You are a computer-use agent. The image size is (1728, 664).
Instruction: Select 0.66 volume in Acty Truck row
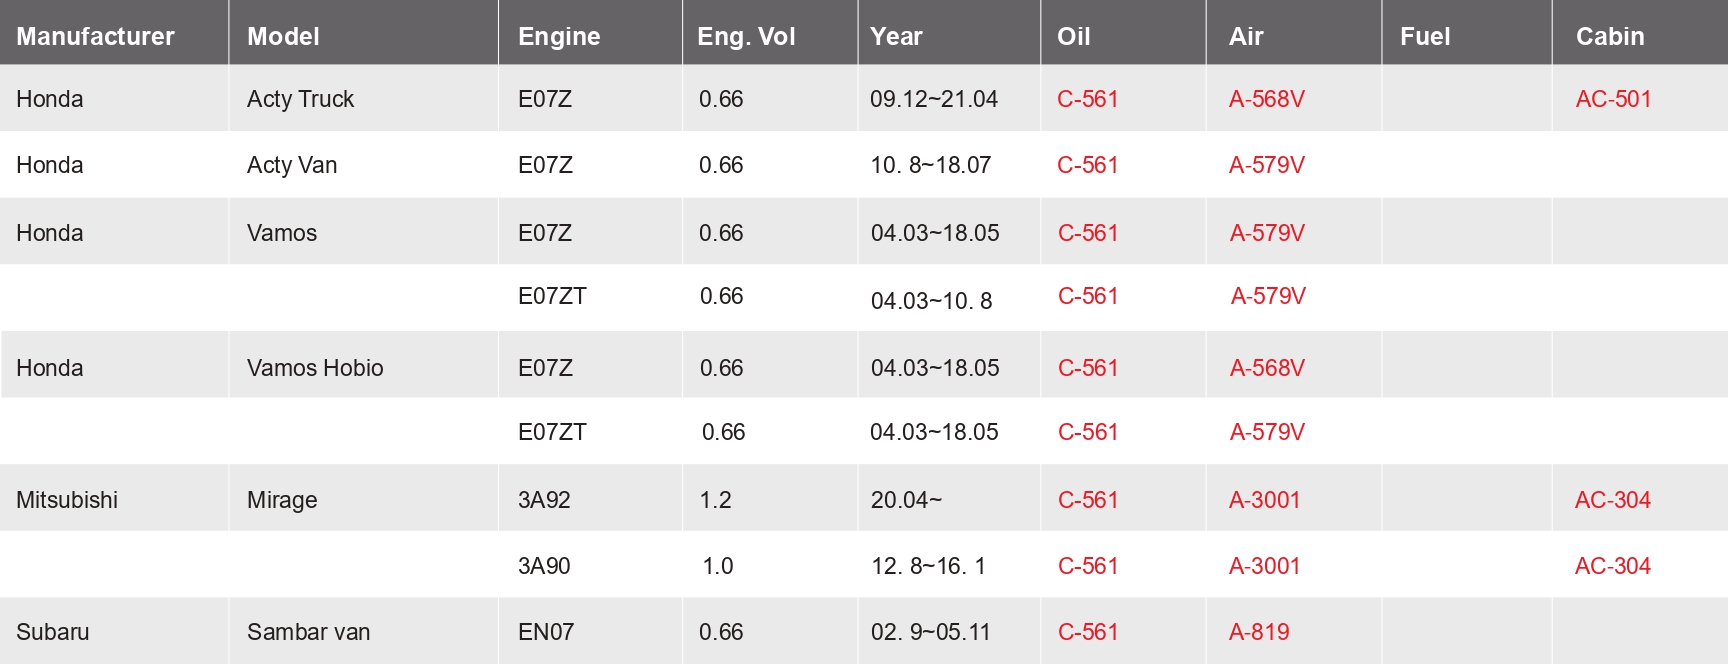[721, 99]
